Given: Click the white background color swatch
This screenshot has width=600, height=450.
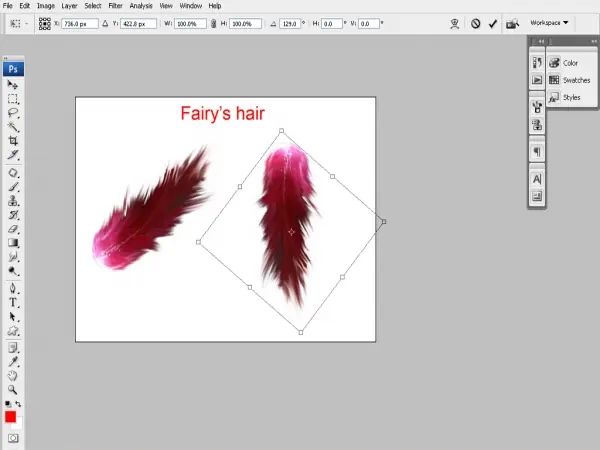Looking at the screenshot, I should pos(19,424).
